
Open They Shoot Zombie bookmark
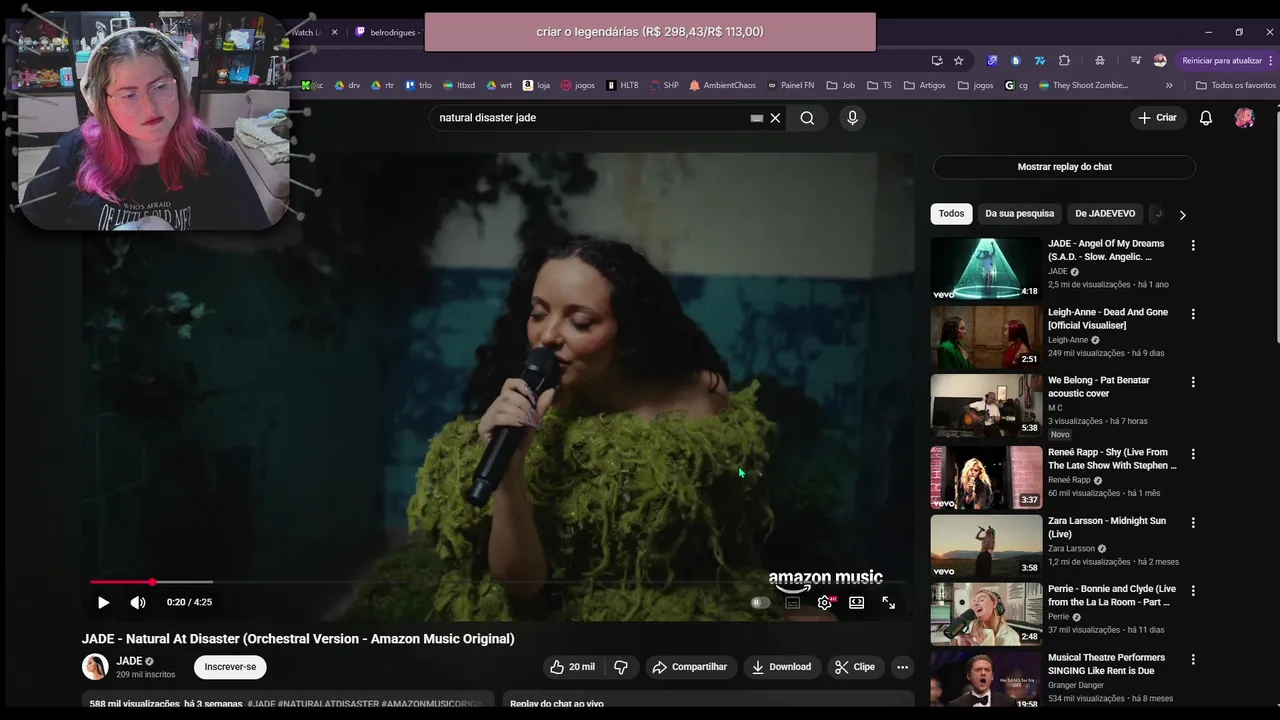[x=1083, y=85]
